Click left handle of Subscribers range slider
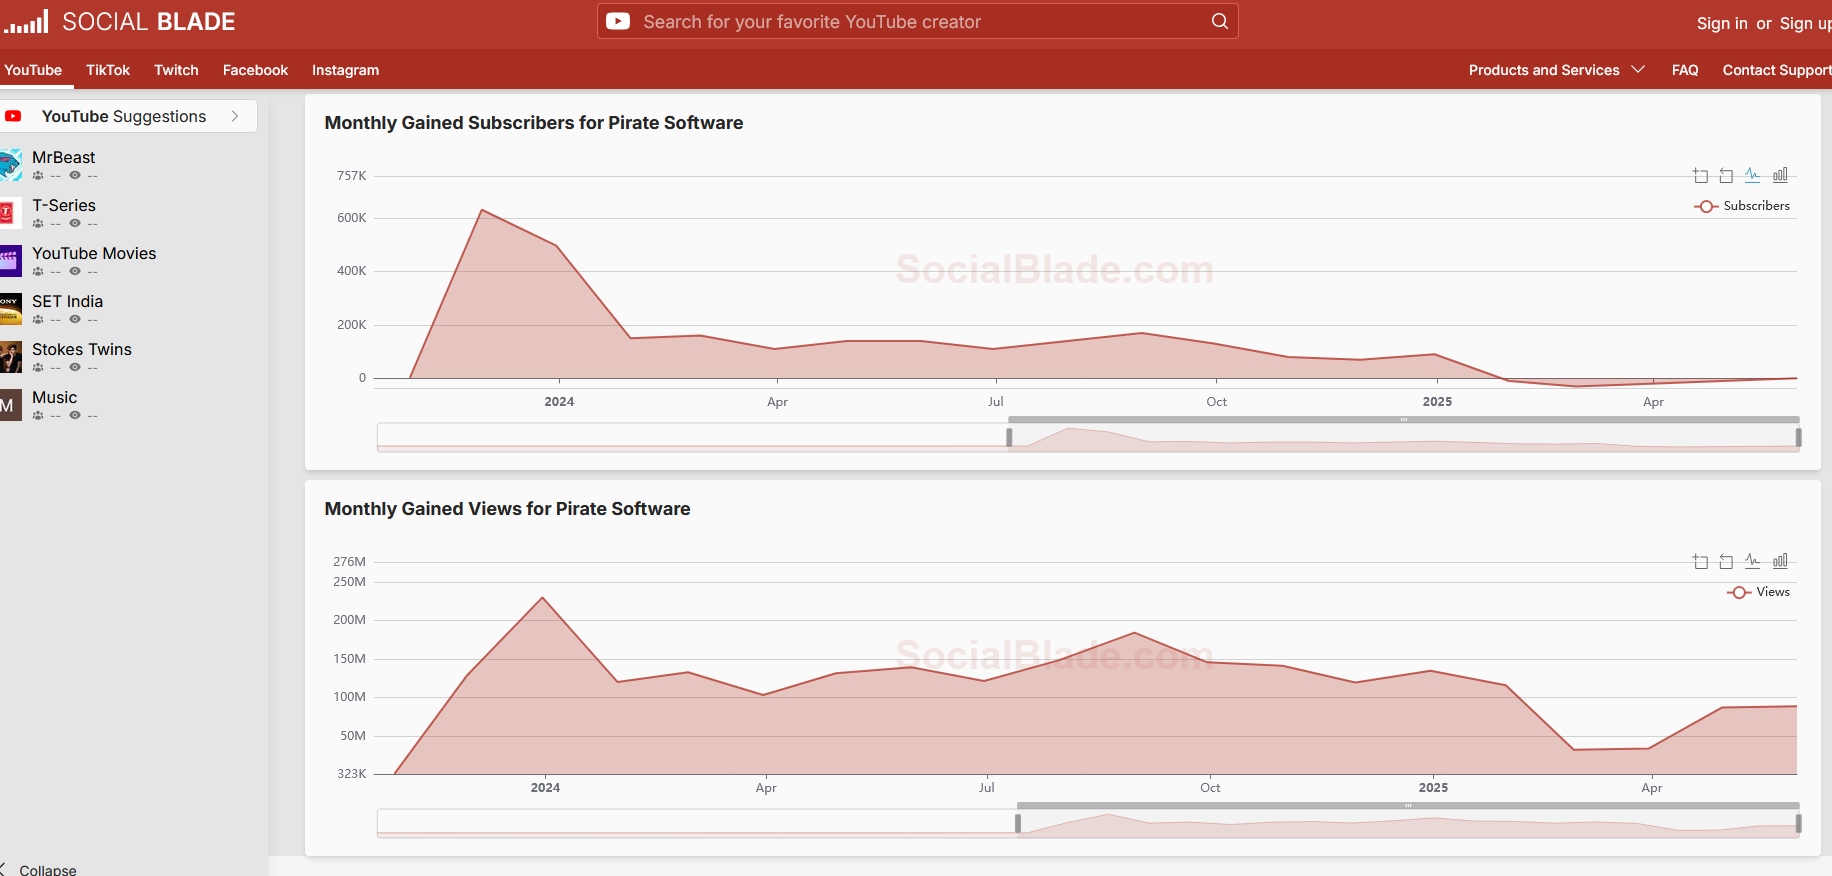The width and height of the screenshot is (1832, 876). 1009,437
